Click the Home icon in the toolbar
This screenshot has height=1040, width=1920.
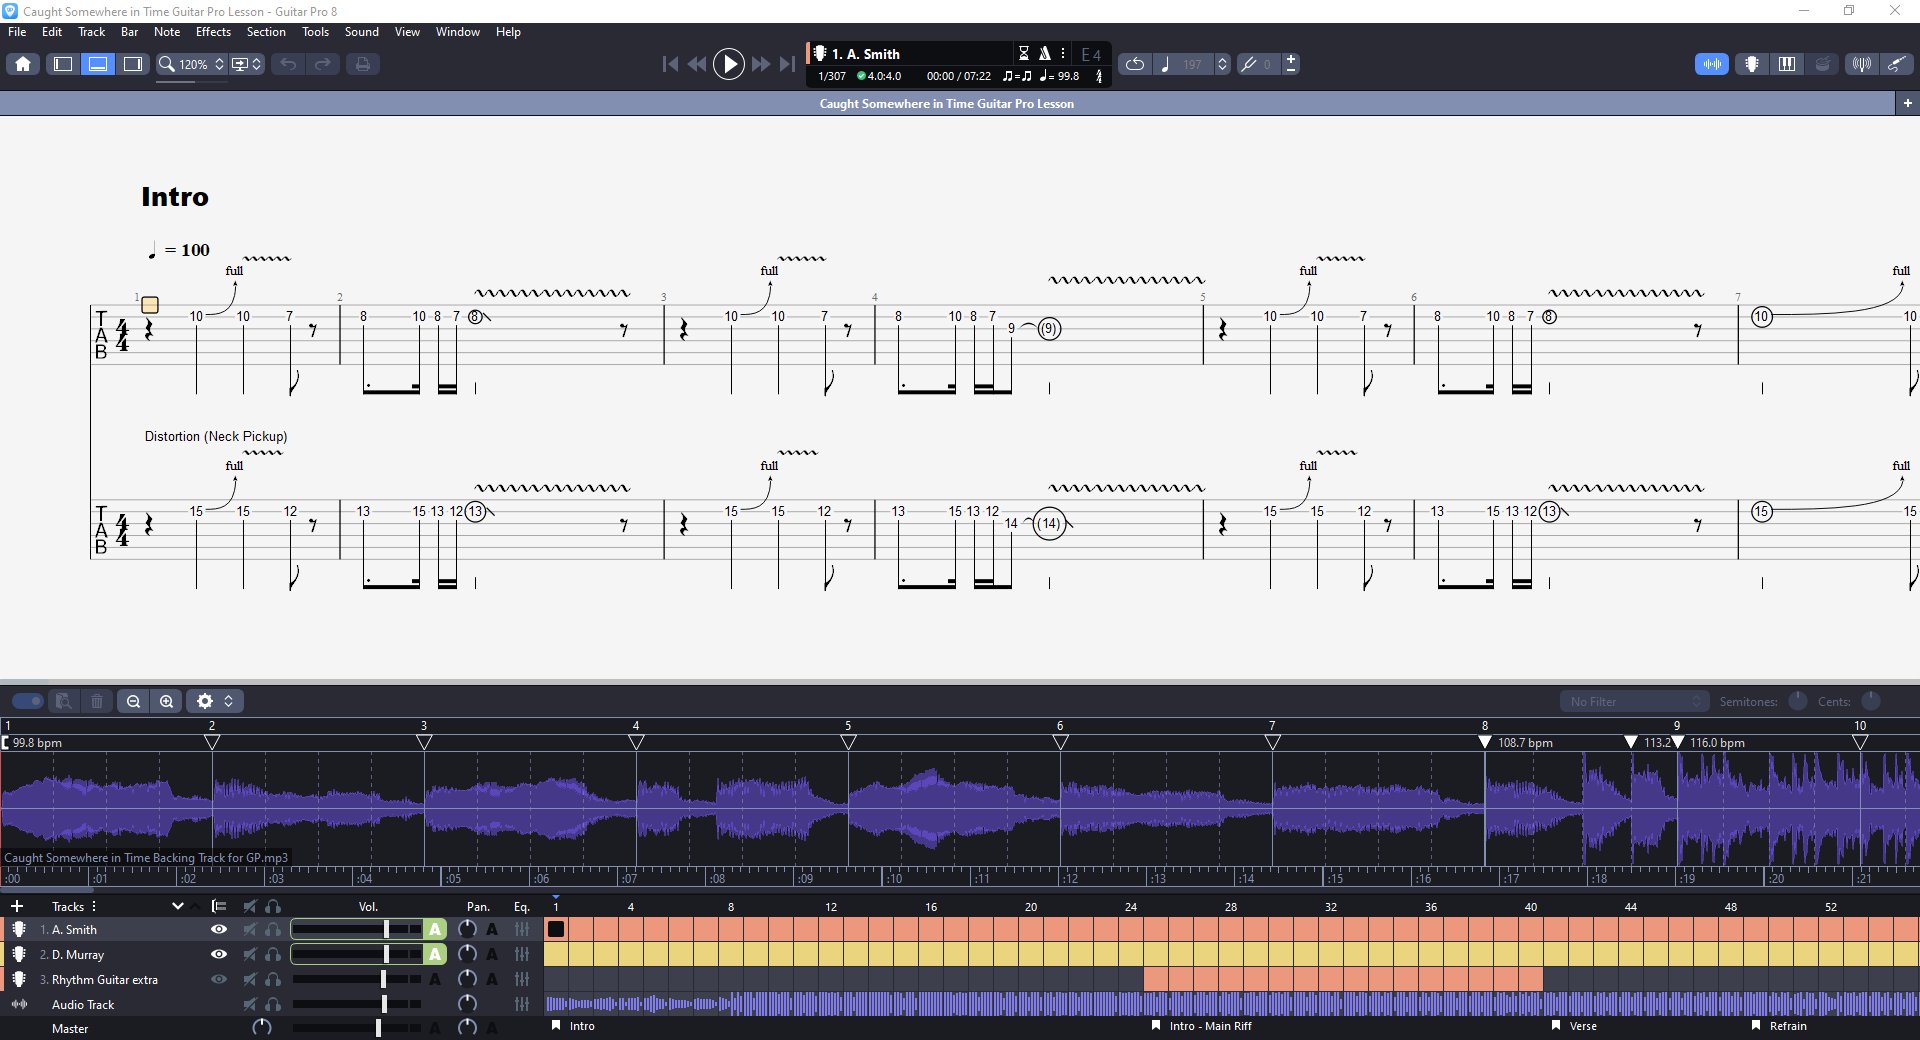(x=23, y=64)
